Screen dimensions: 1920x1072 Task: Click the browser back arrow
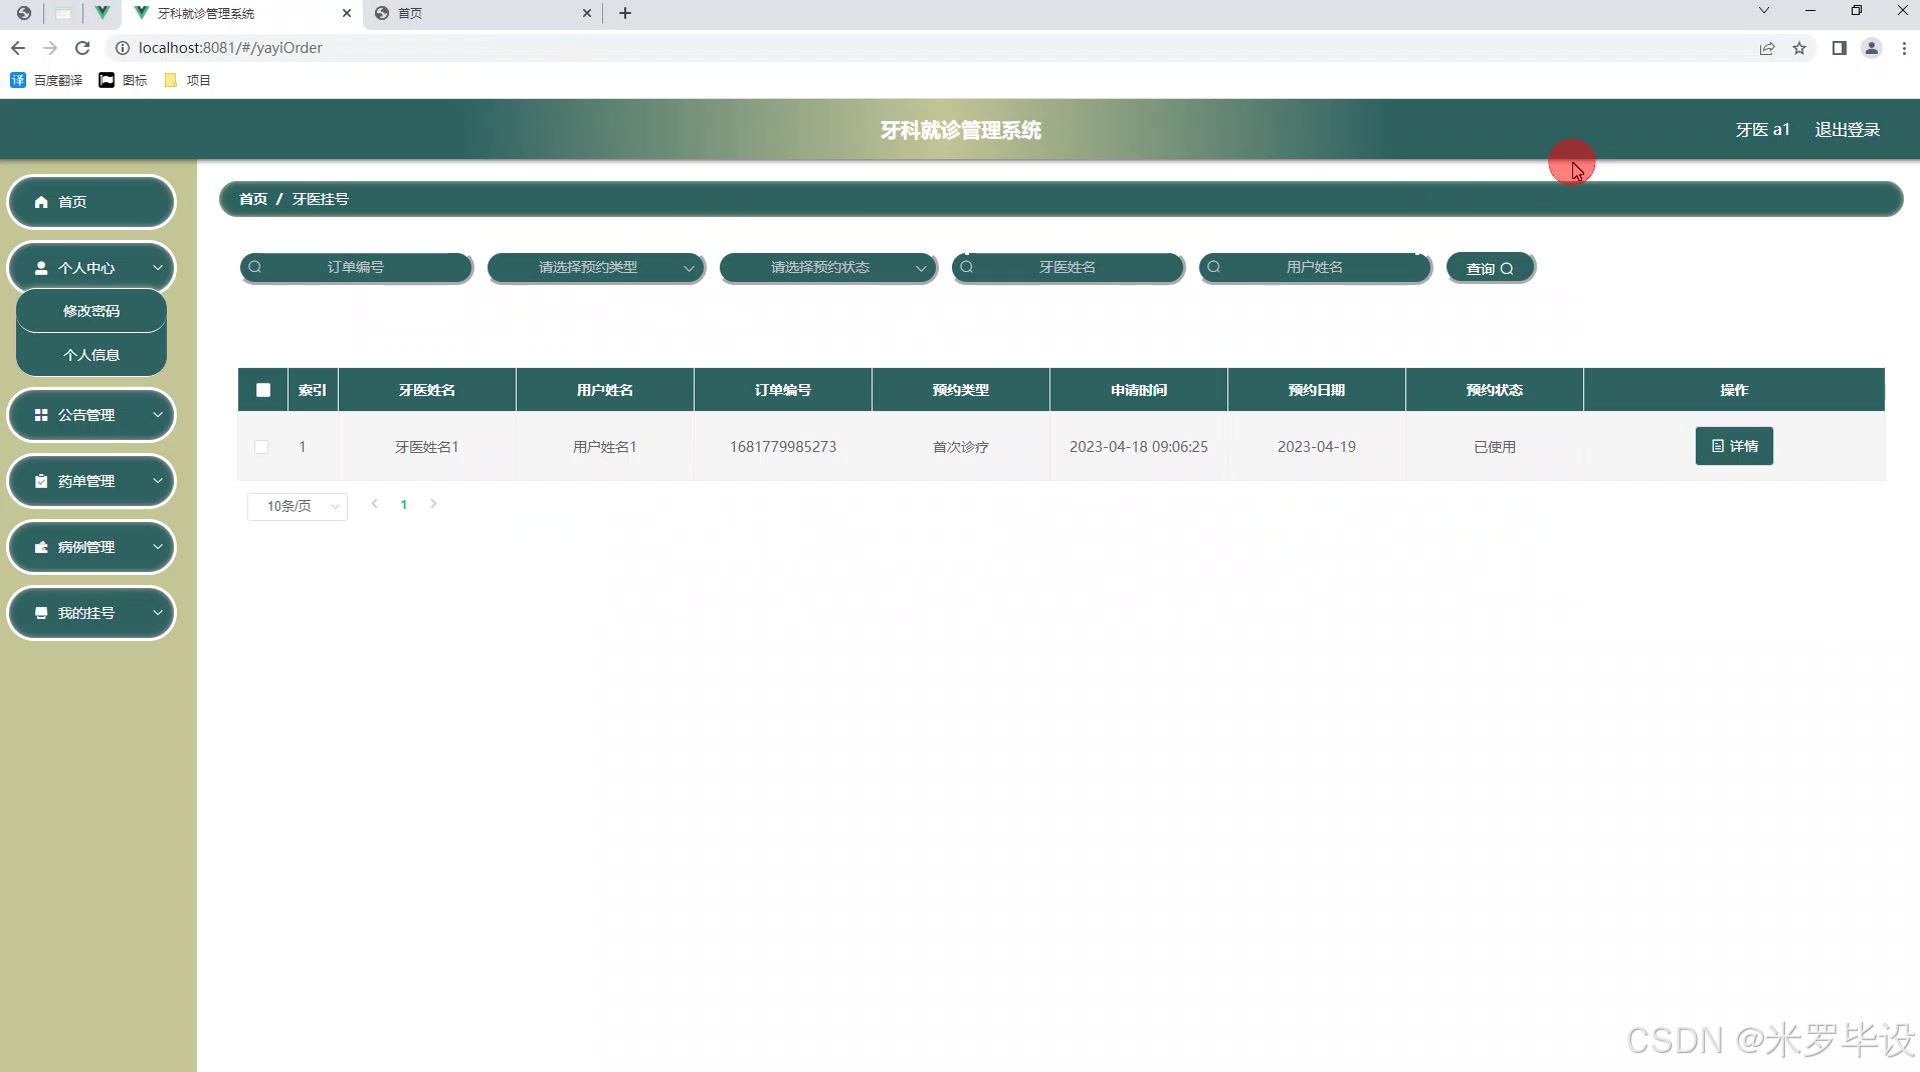click(x=18, y=48)
